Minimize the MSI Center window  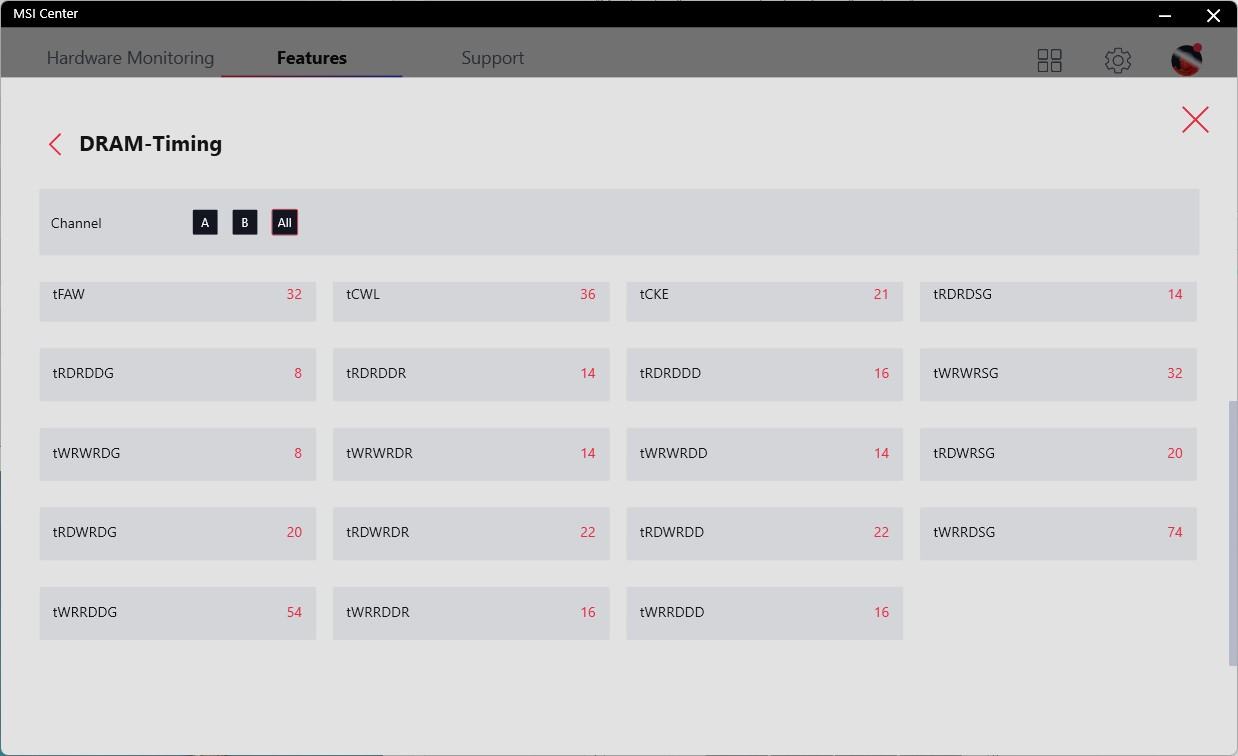[x=1165, y=15]
